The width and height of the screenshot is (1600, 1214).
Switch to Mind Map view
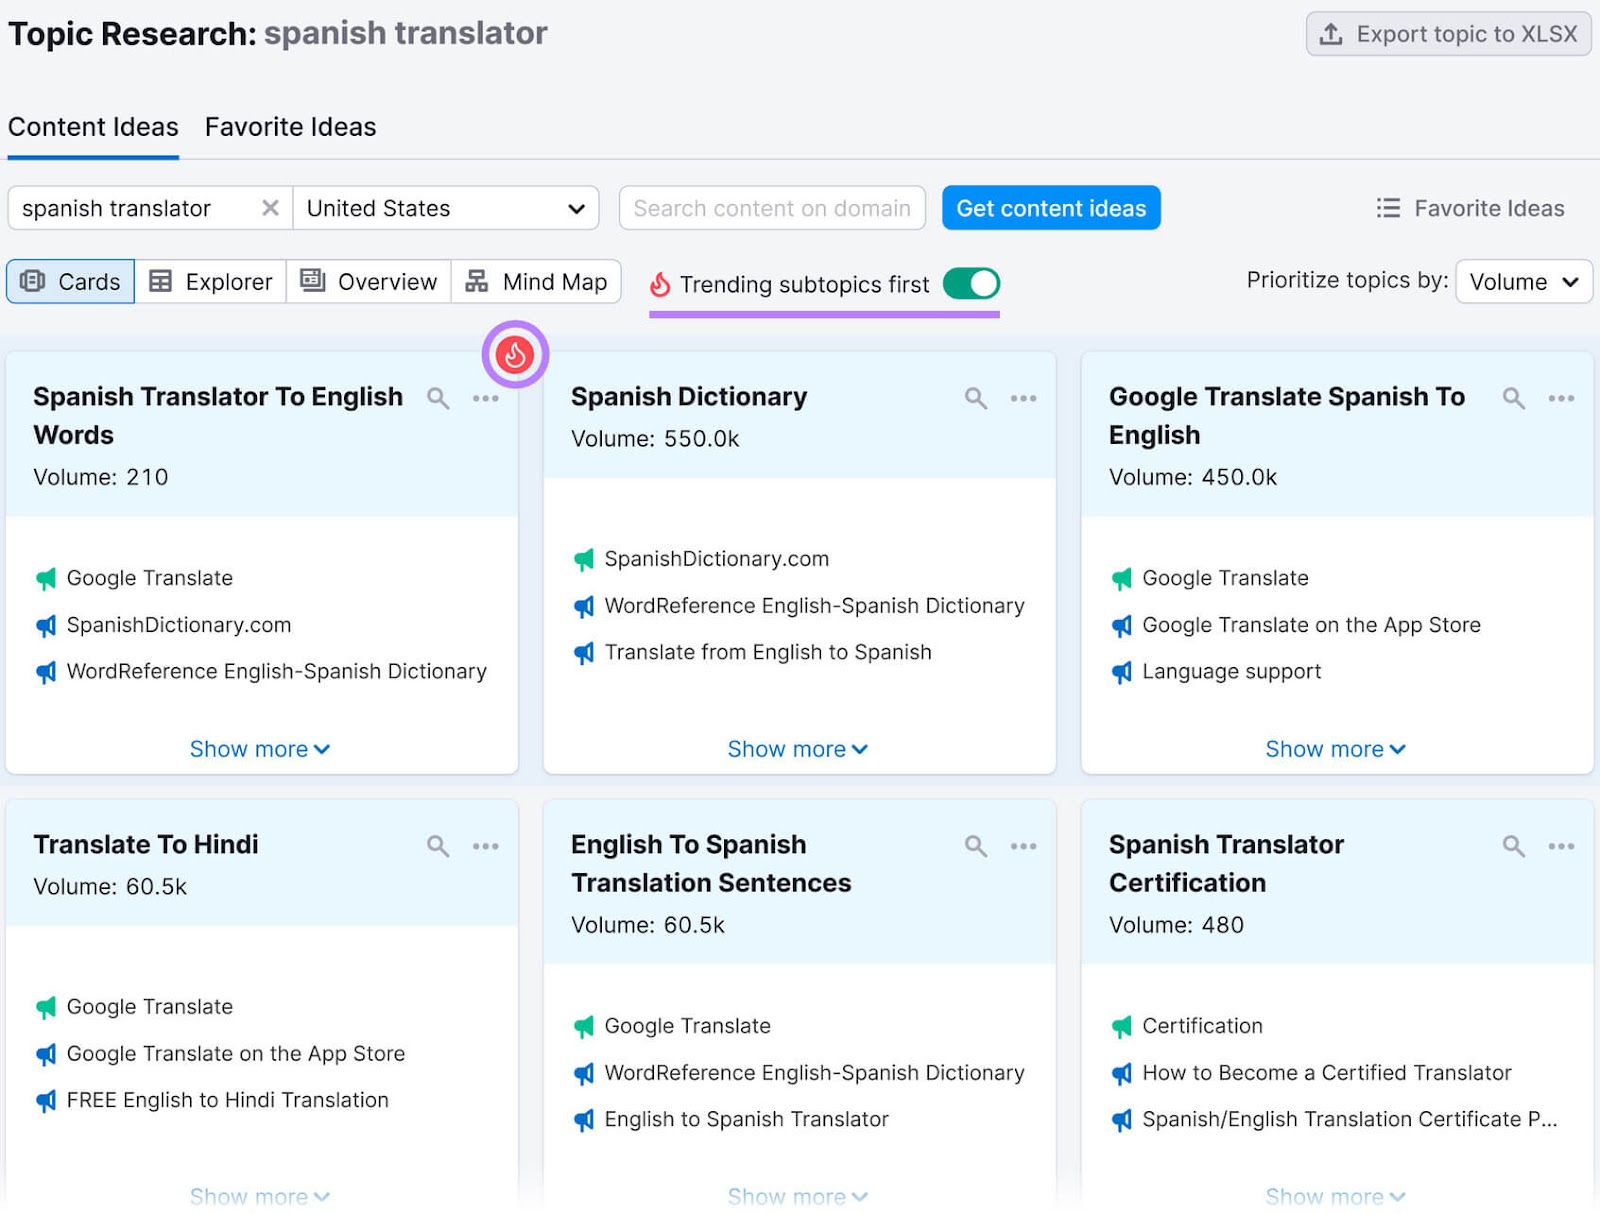(537, 282)
